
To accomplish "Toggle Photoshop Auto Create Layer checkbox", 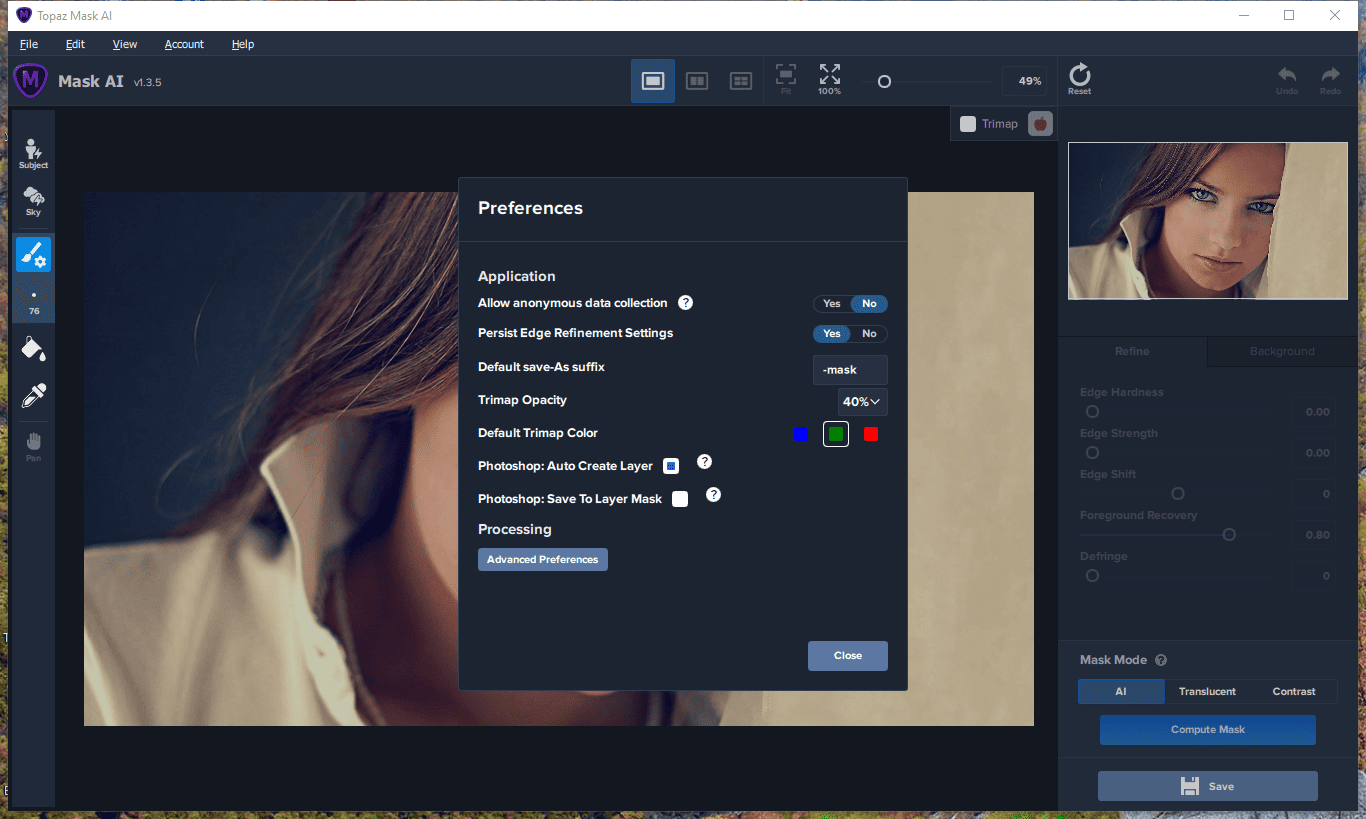I will point(671,466).
